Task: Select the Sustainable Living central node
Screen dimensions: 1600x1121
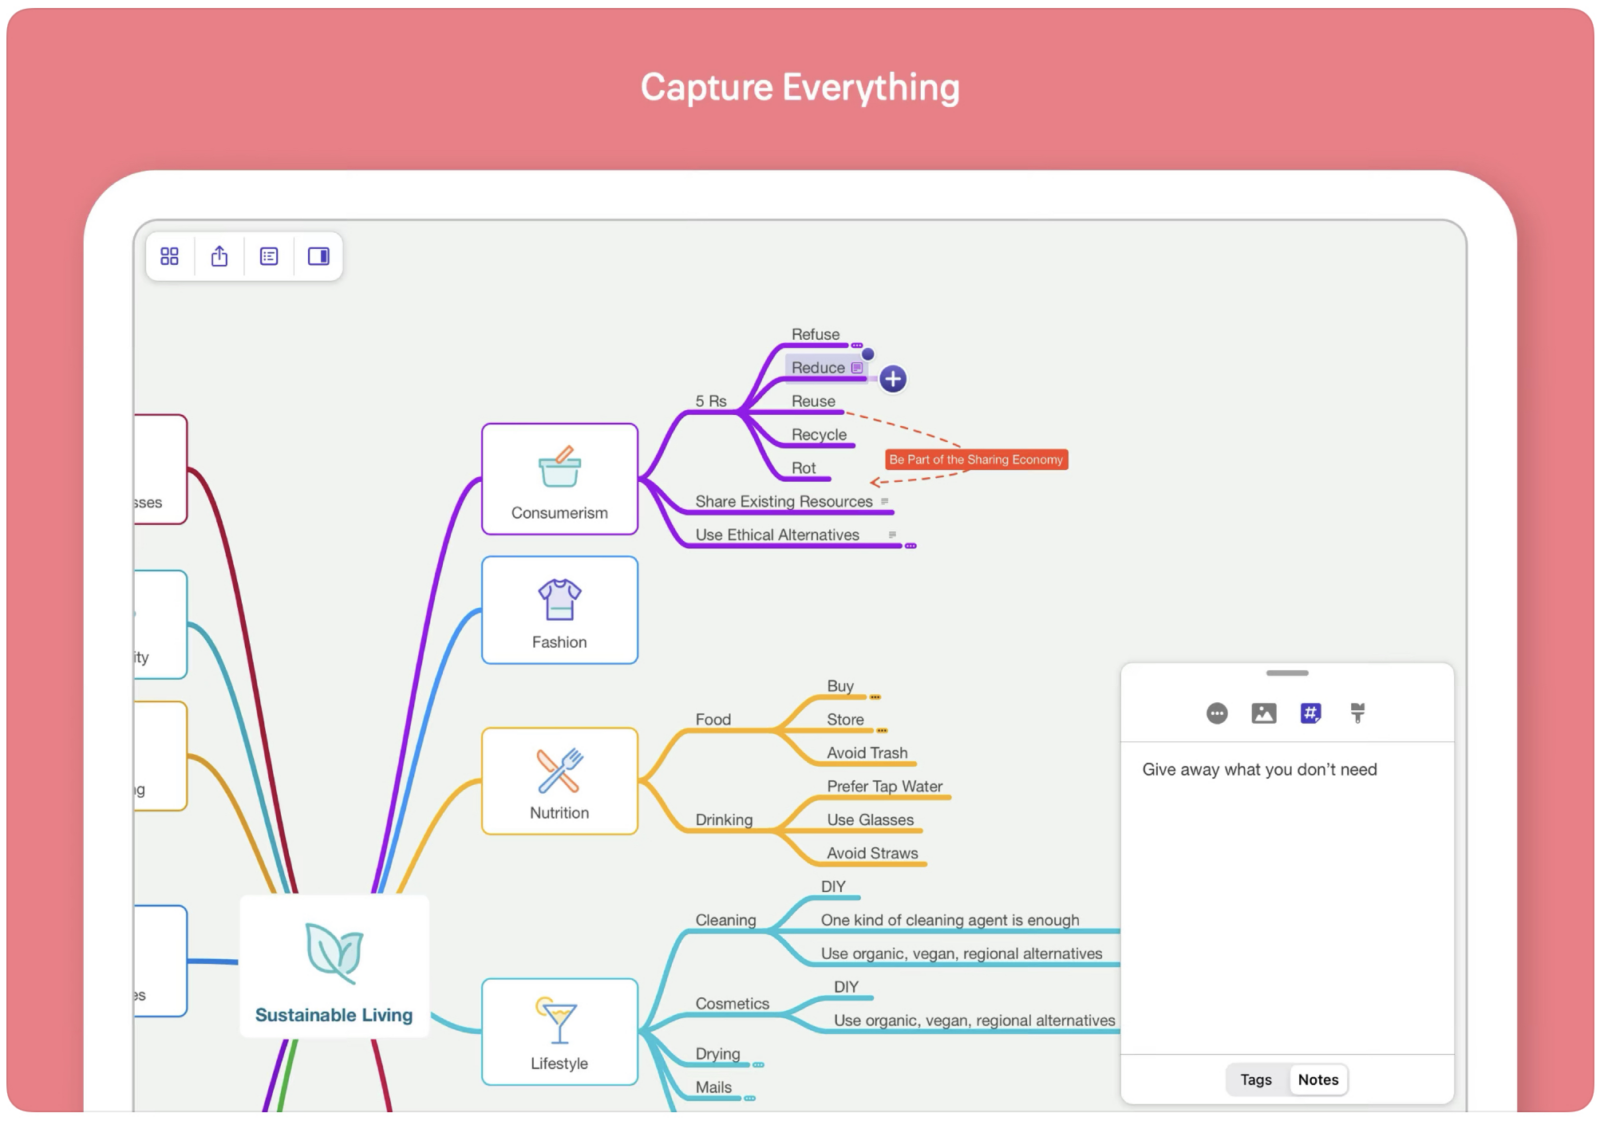Action: point(334,966)
